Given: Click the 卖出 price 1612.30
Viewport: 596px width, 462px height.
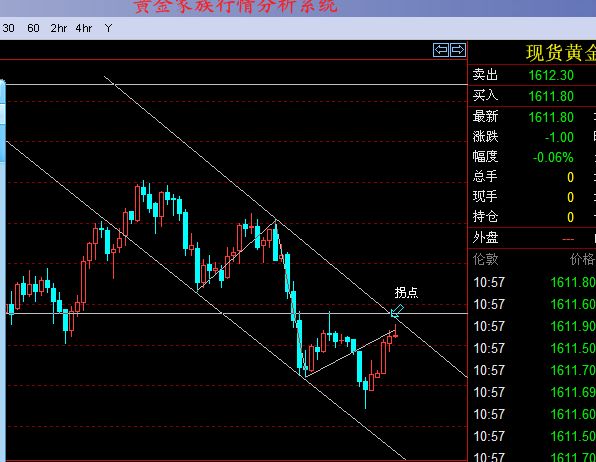Looking at the screenshot, I should 551,75.
